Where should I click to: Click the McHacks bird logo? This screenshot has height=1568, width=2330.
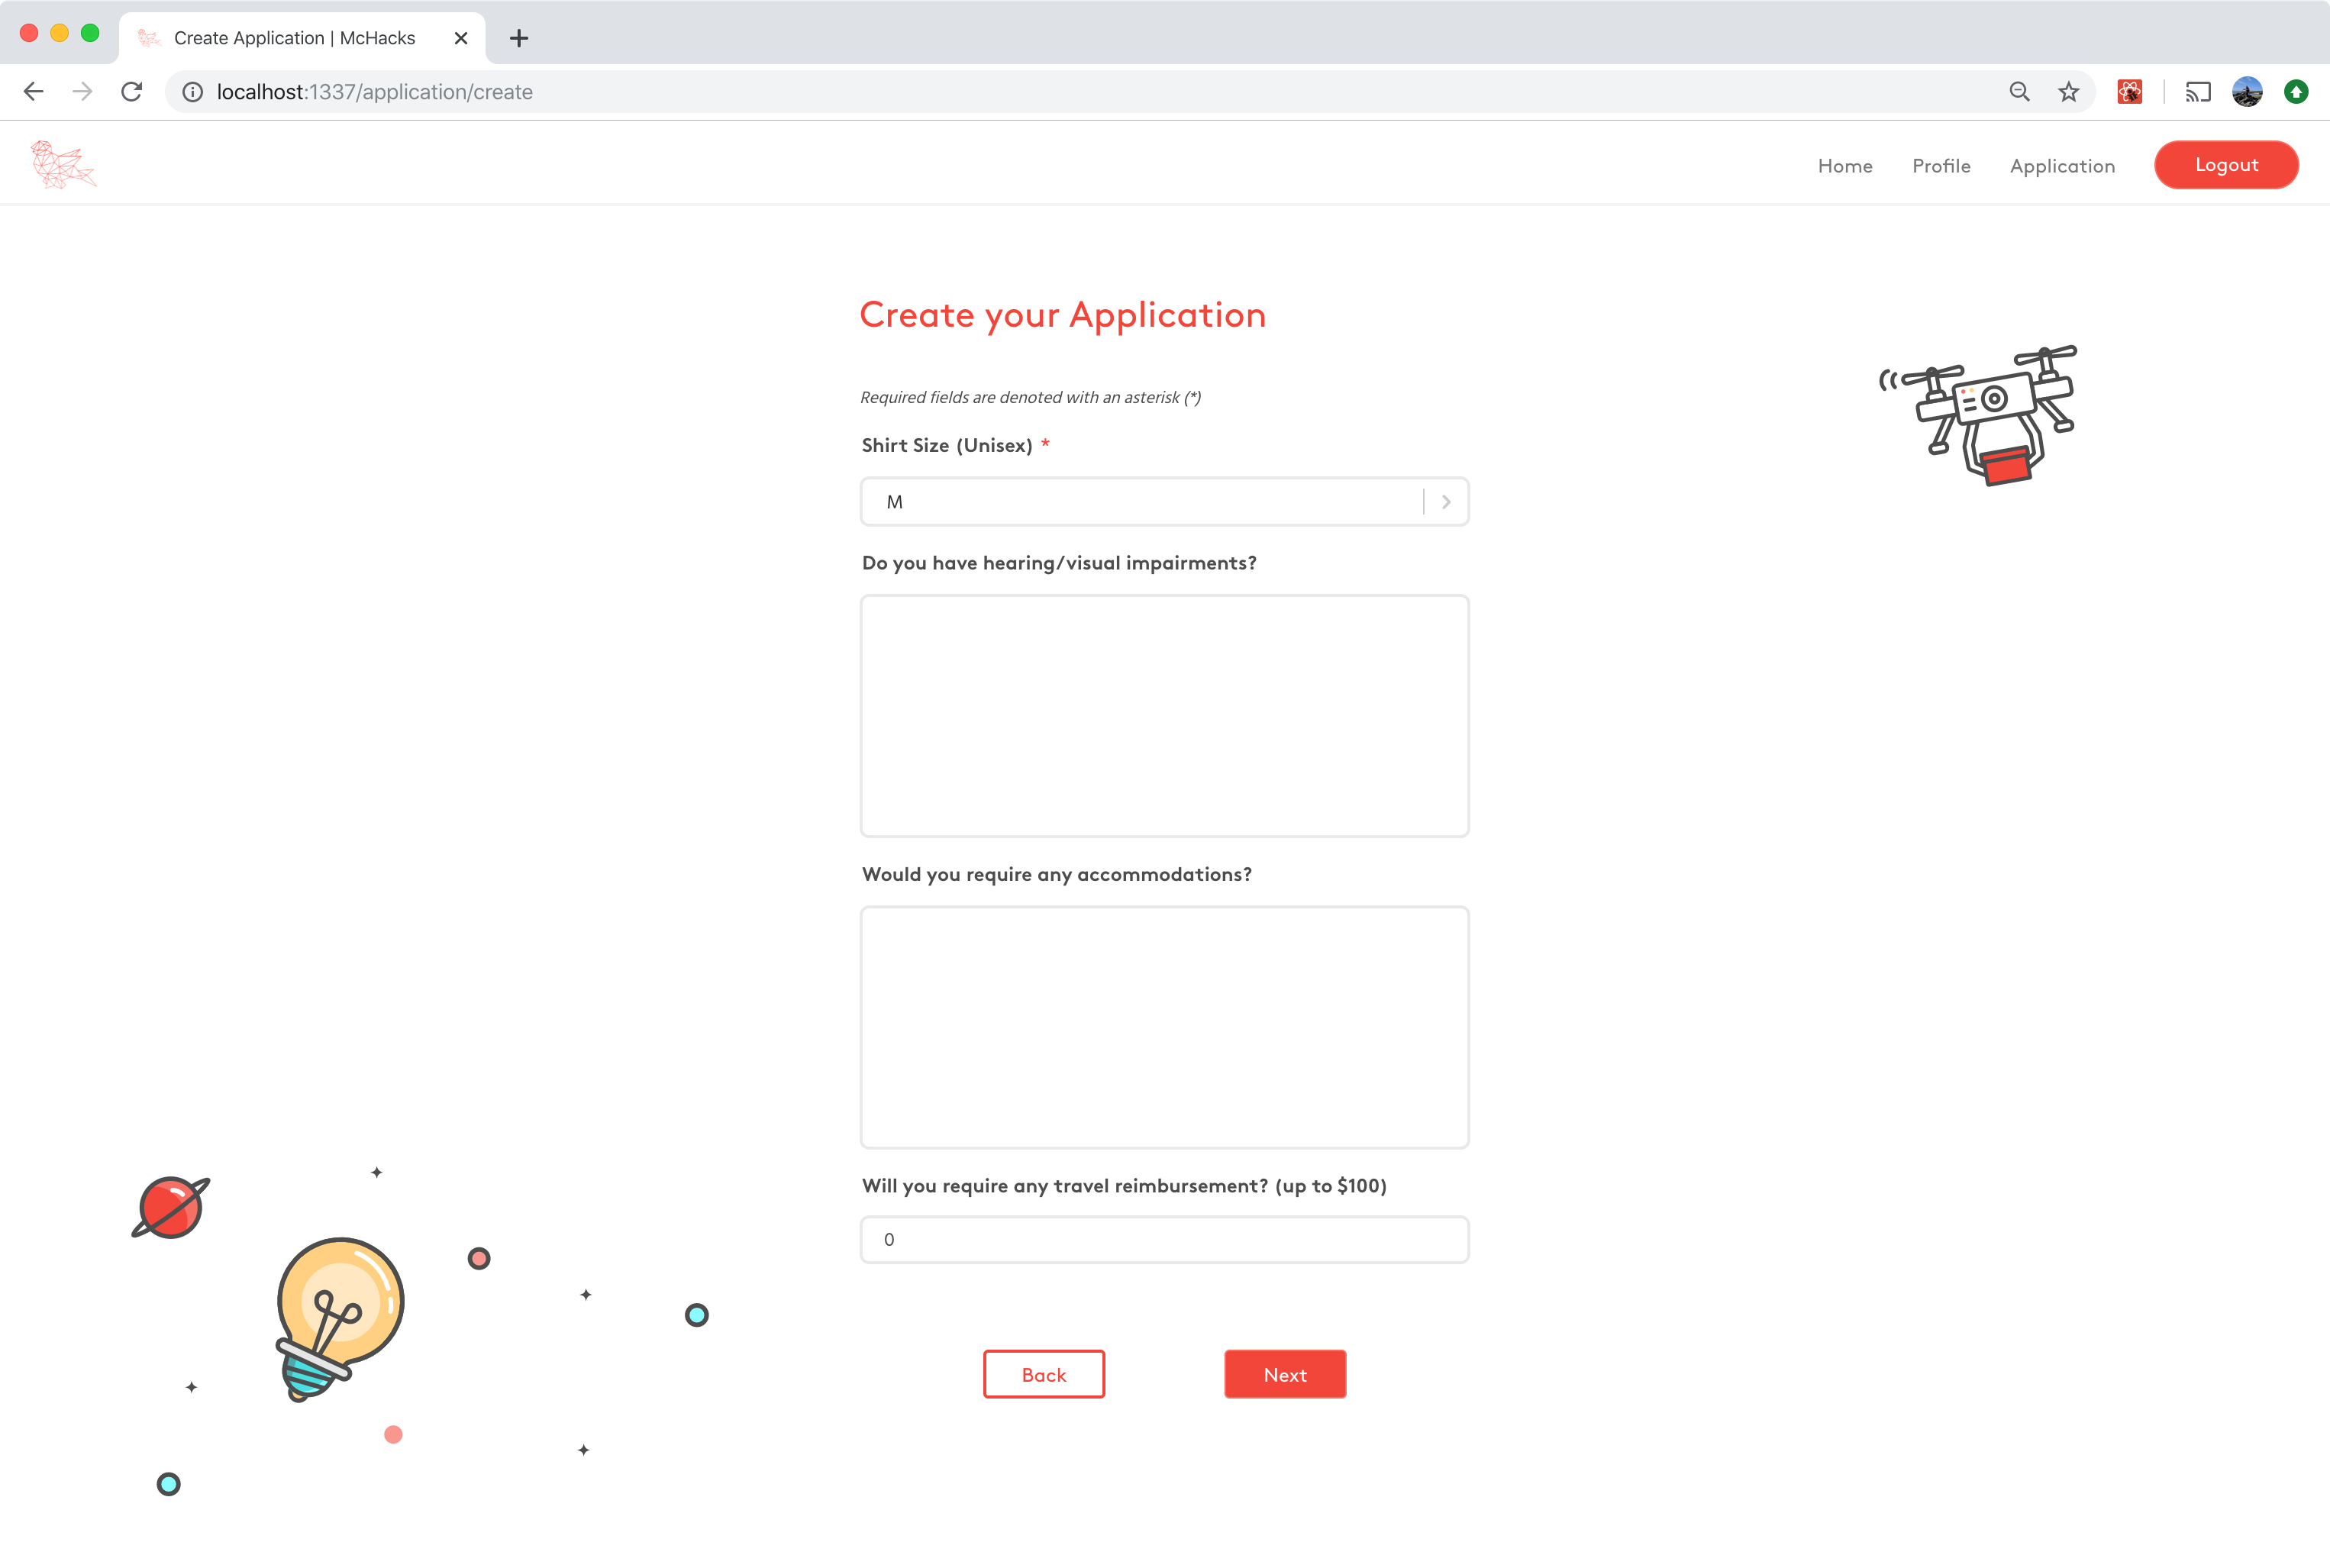click(x=63, y=164)
